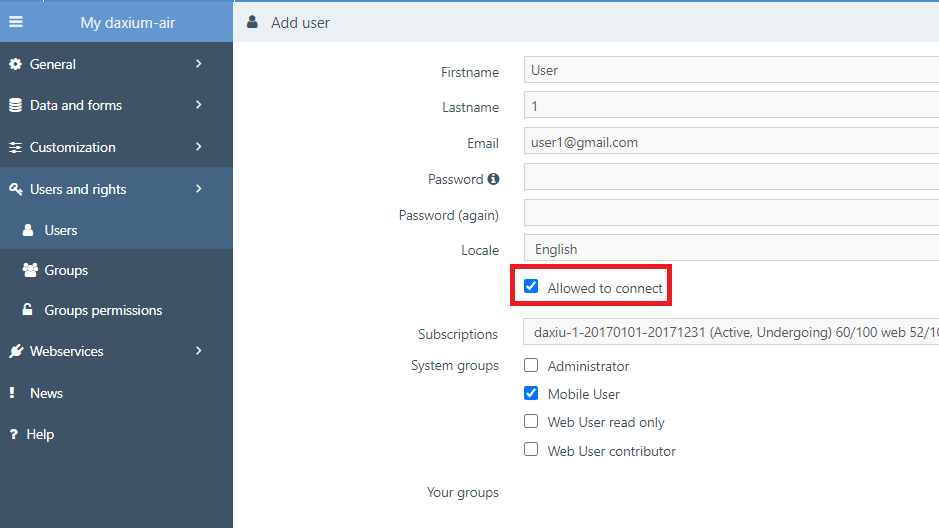Click the Webservices plug icon
The image size is (939, 528).
pyautogui.click(x=16, y=351)
